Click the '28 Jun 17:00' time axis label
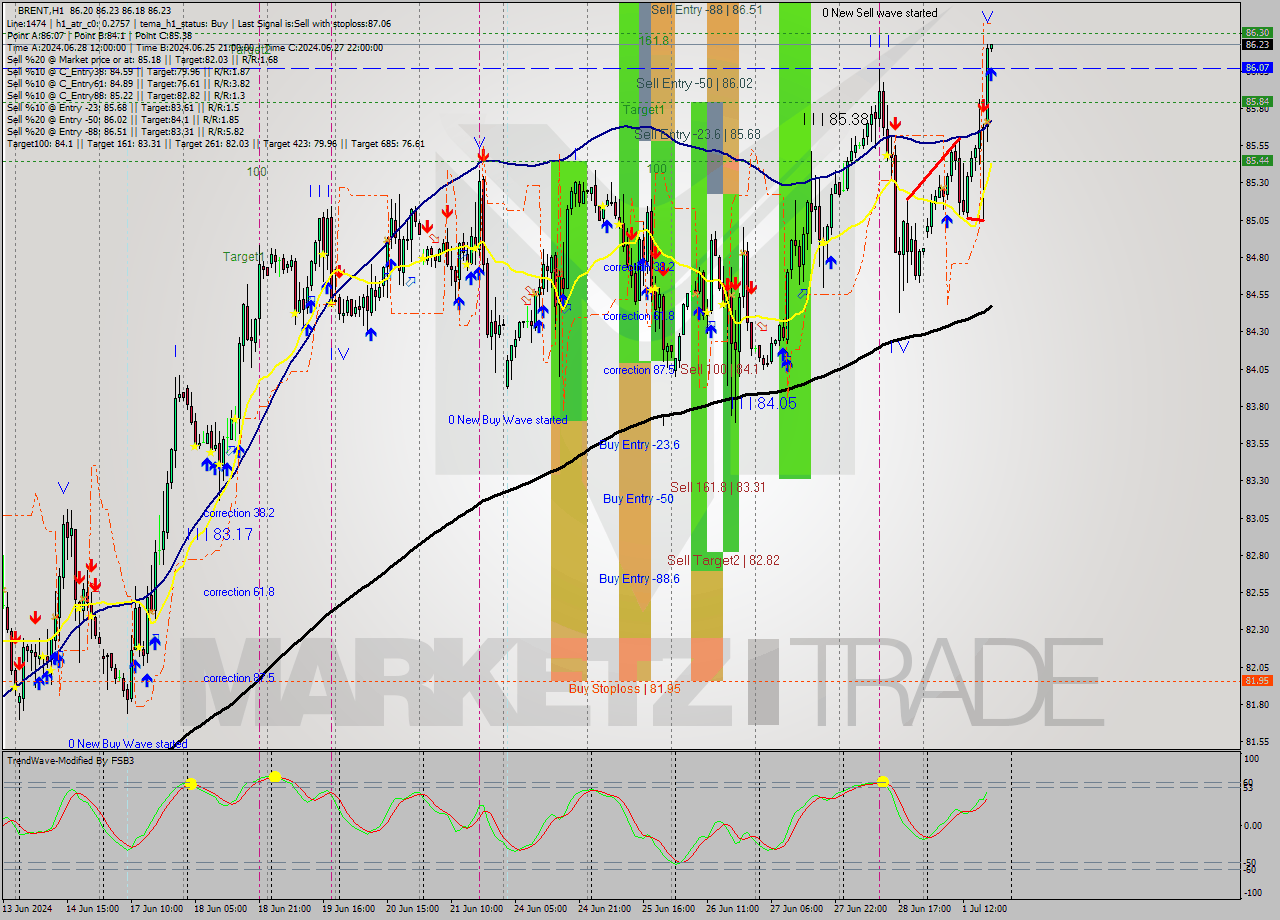Image resolution: width=1280 pixels, height=920 pixels. tap(924, 909)
